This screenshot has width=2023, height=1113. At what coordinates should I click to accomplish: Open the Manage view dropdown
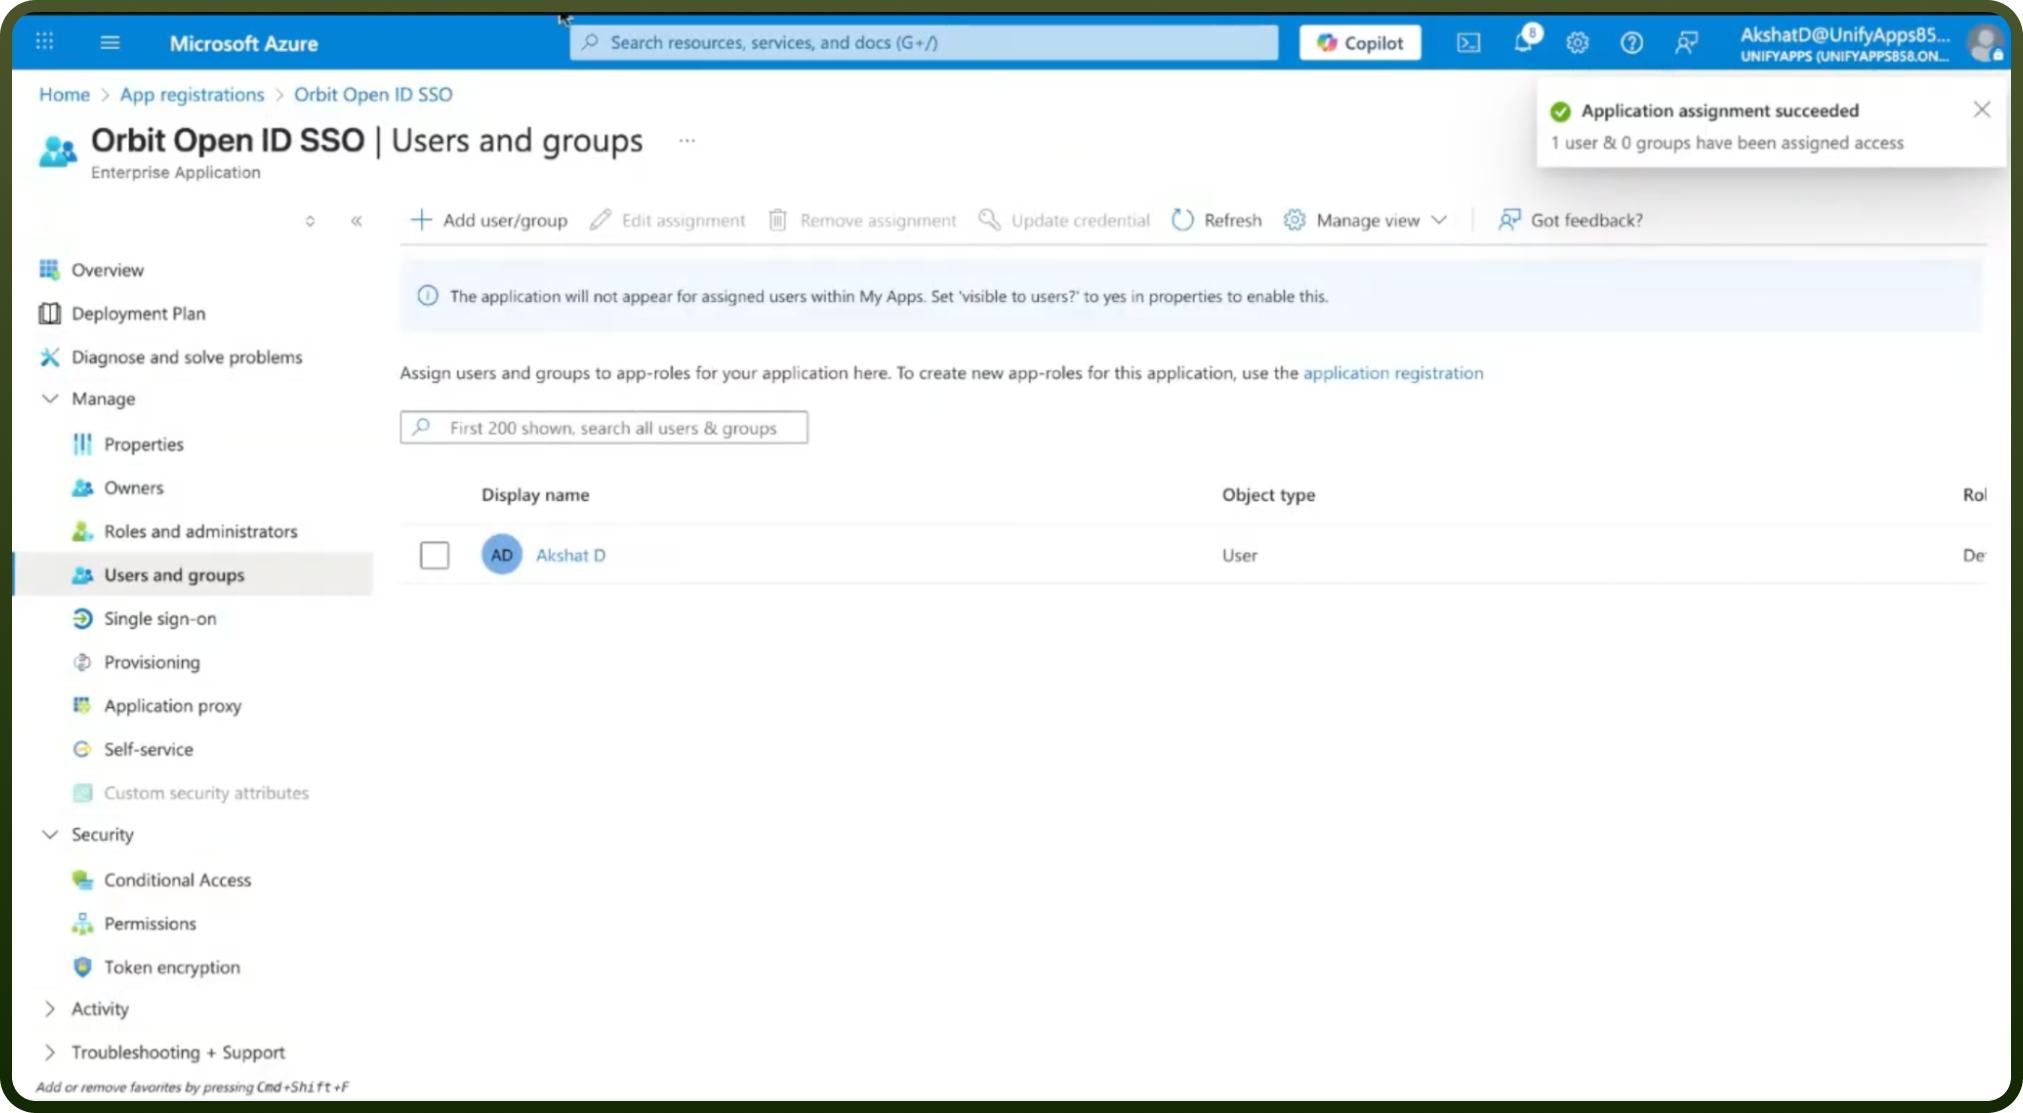tap(1365, 220)
